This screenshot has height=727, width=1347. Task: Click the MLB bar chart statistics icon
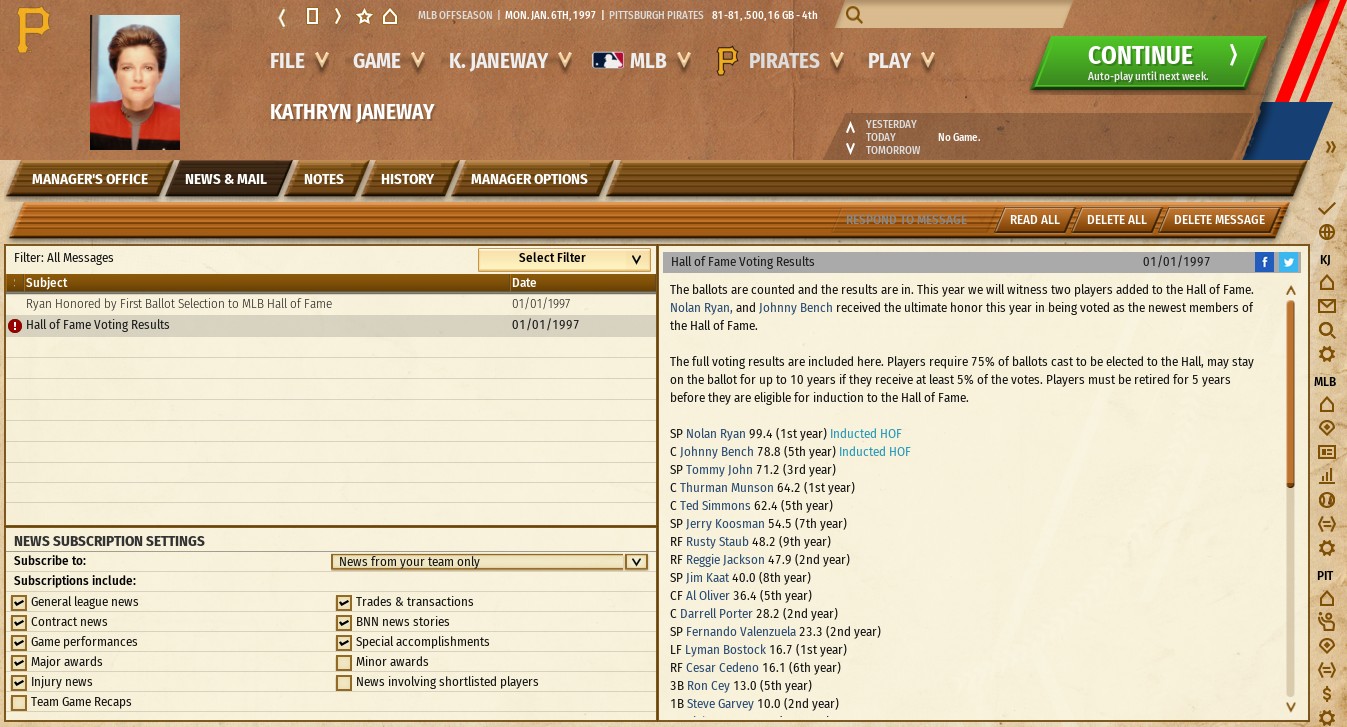point(1327,477)
